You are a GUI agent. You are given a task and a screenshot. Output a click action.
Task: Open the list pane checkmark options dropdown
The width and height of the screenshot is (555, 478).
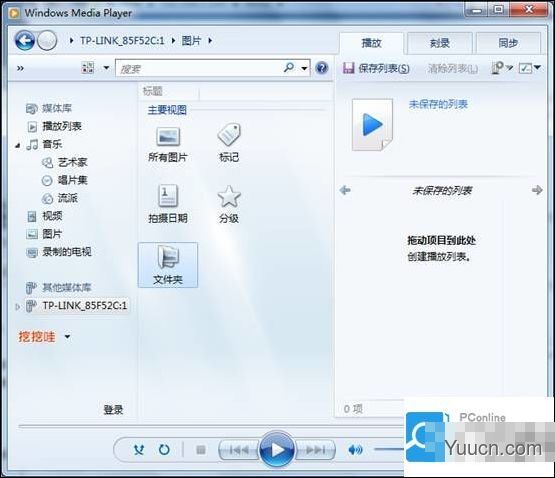[530, 67]
